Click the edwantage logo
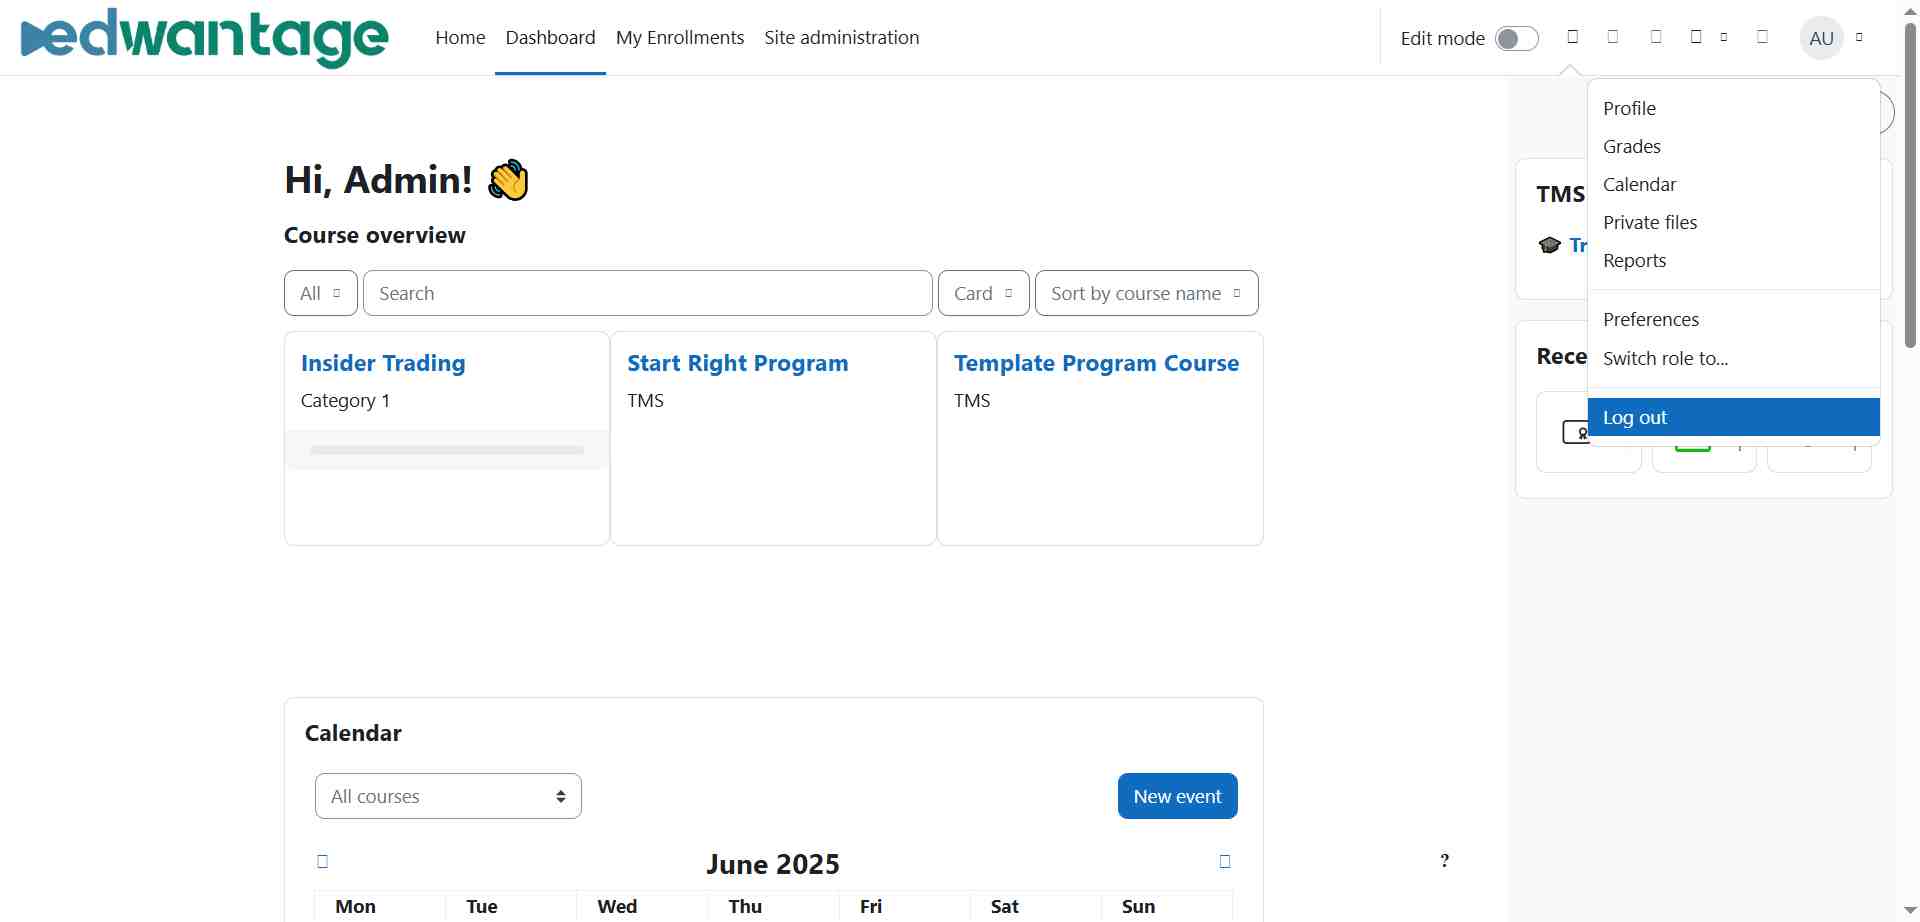 click(204, 38)
